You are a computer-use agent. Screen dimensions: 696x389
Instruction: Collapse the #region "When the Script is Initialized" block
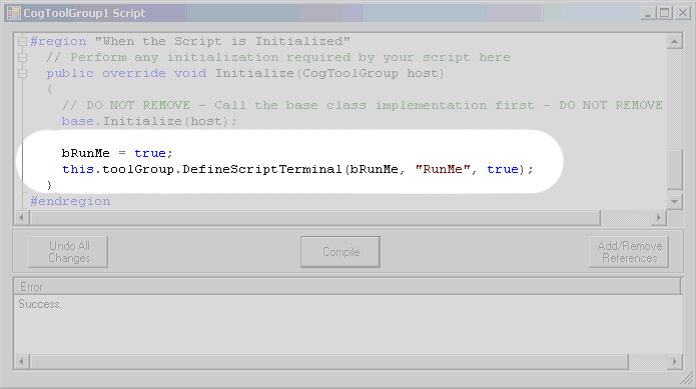point(22,42)
